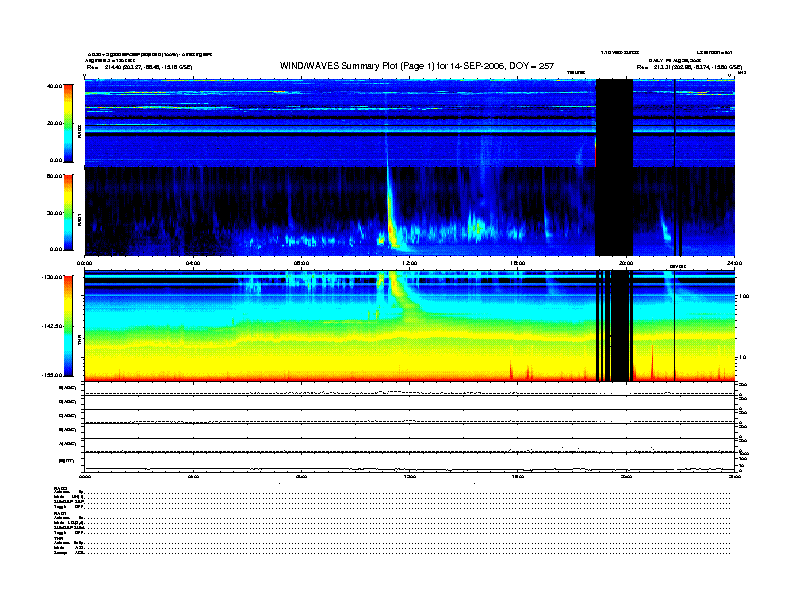This screenshot has width=792, height=612.
Task: Click the TNR panel color scale bar
Action: pyautogui.click(x=68, y=326)
